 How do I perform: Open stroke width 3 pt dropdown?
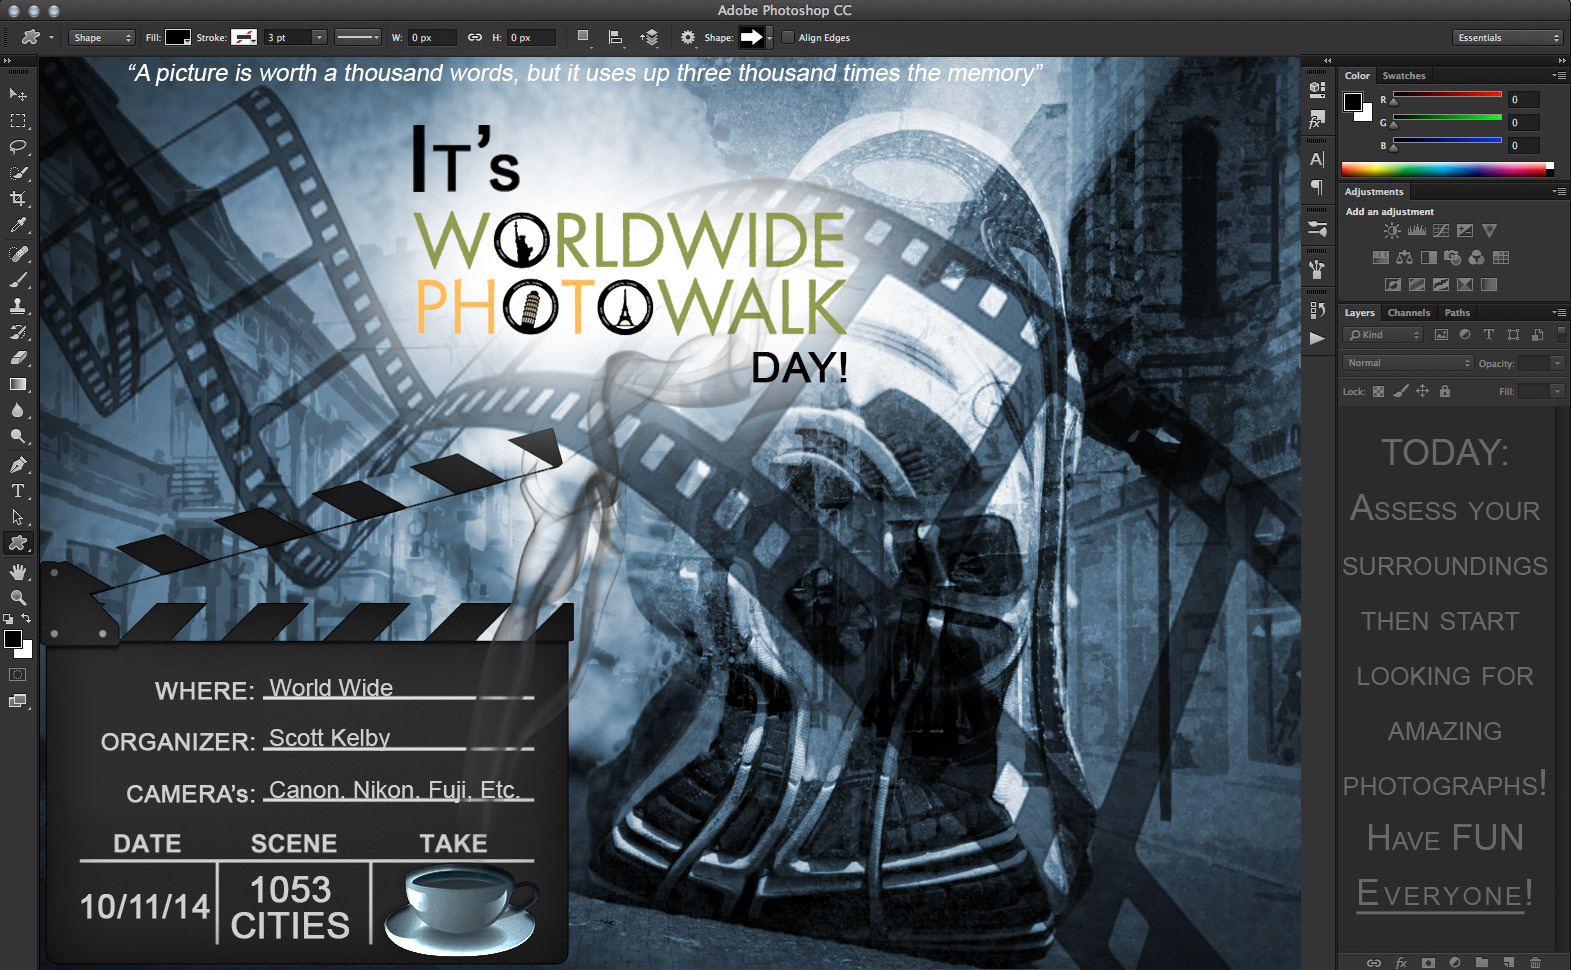(319, 37)
